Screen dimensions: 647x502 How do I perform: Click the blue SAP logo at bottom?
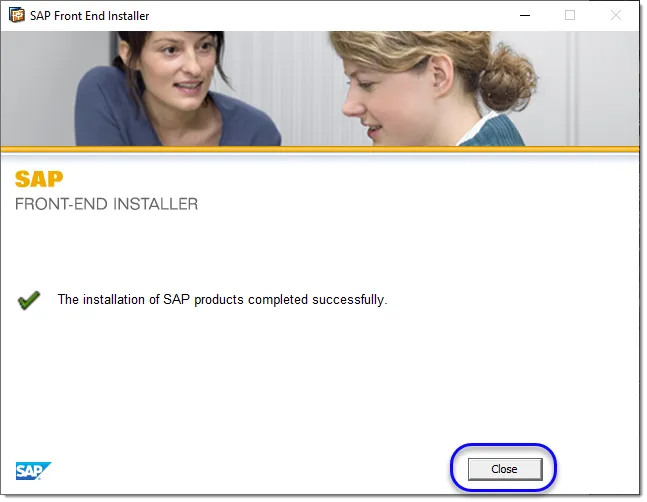click(x=33, y=471)
